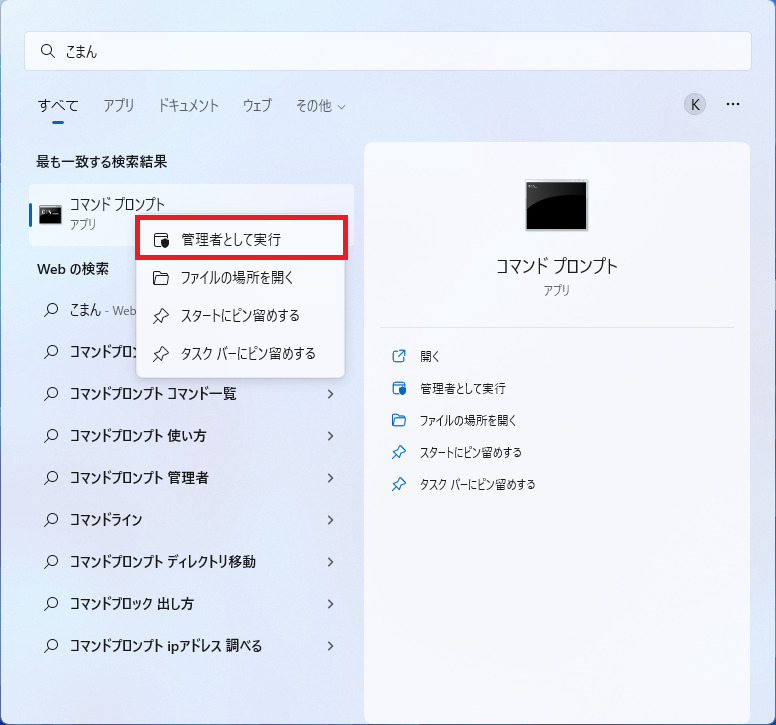
Task: Select コマンドプロンプト 管理者 suggestion
Action: (x=191, y=478)
